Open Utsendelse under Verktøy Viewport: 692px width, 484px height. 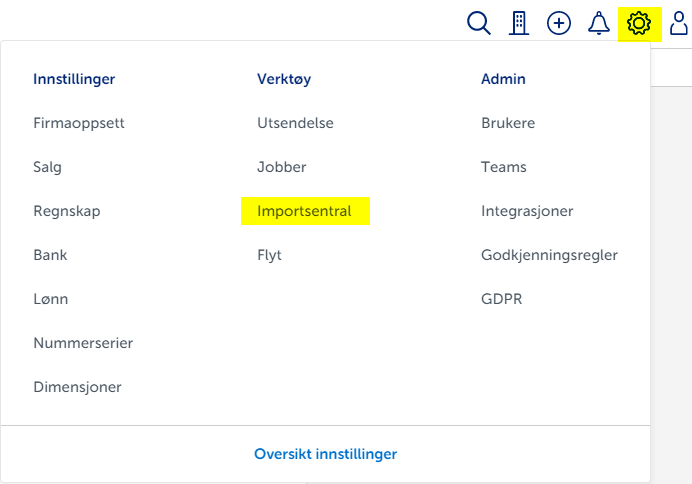click(295, 123)
